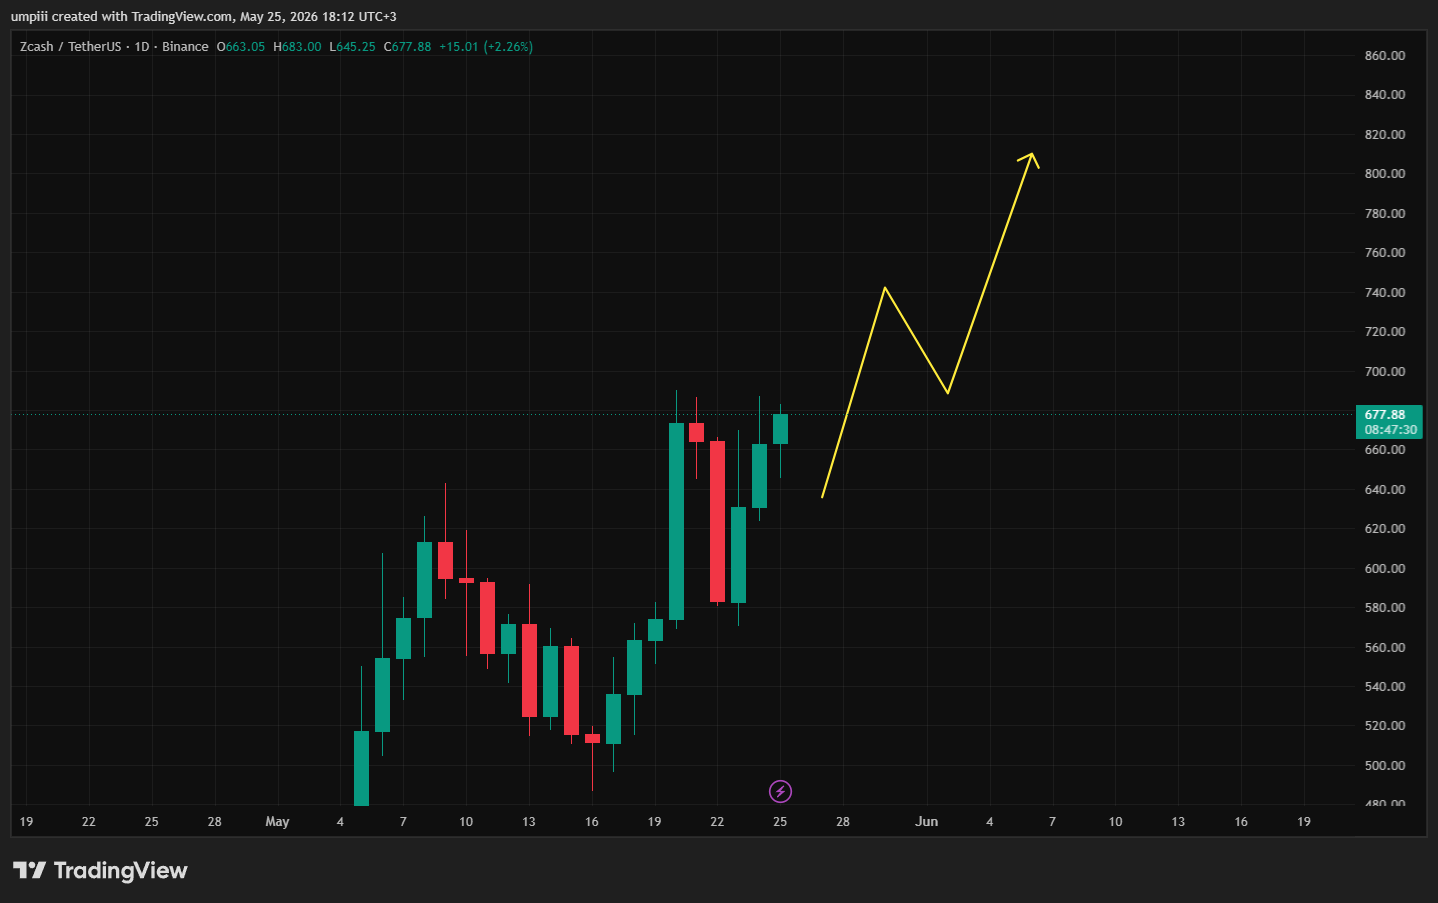This screenshot has width=1438, height=903.
Task: Click the 580.00 price axis label
Action: [1385, 608]
